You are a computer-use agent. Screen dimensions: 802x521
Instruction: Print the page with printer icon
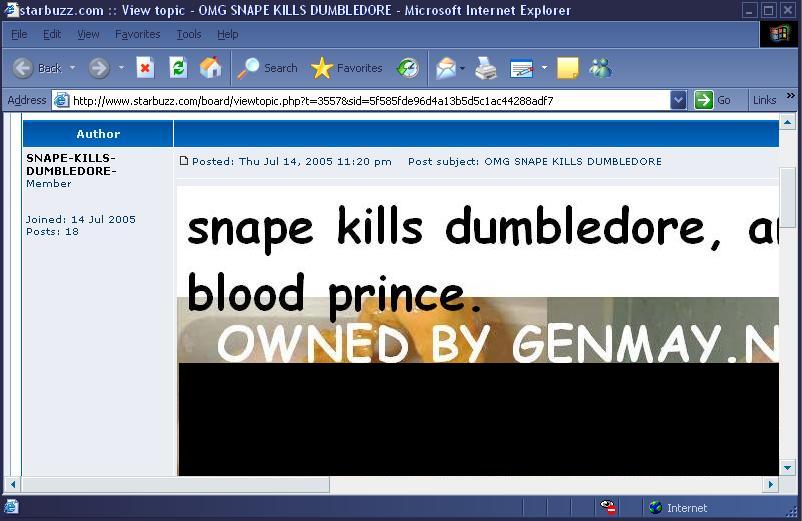coord(485,68)
